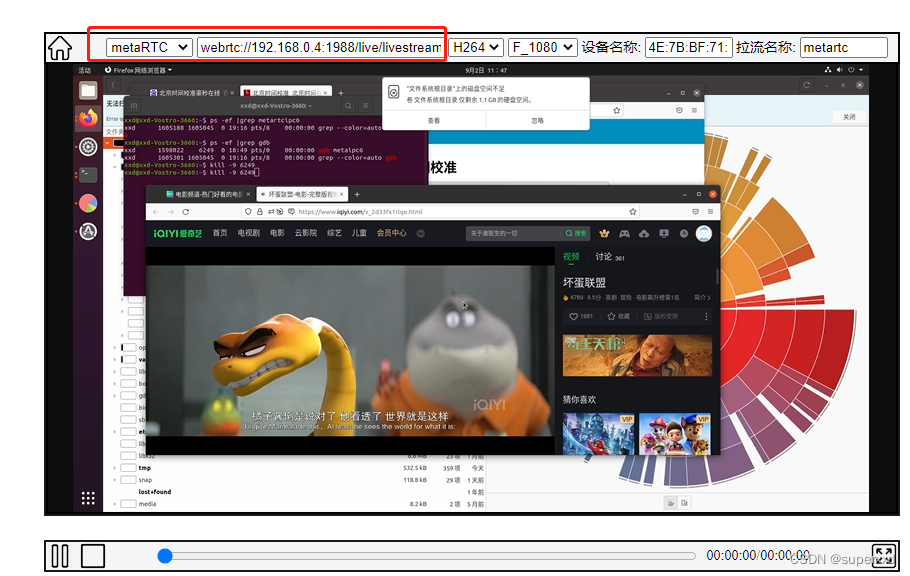This screenshot has width=910, height=576.
Task: Open Disk Usage Analyzer pie icon in the dock
Action: [x=88, y=203]
